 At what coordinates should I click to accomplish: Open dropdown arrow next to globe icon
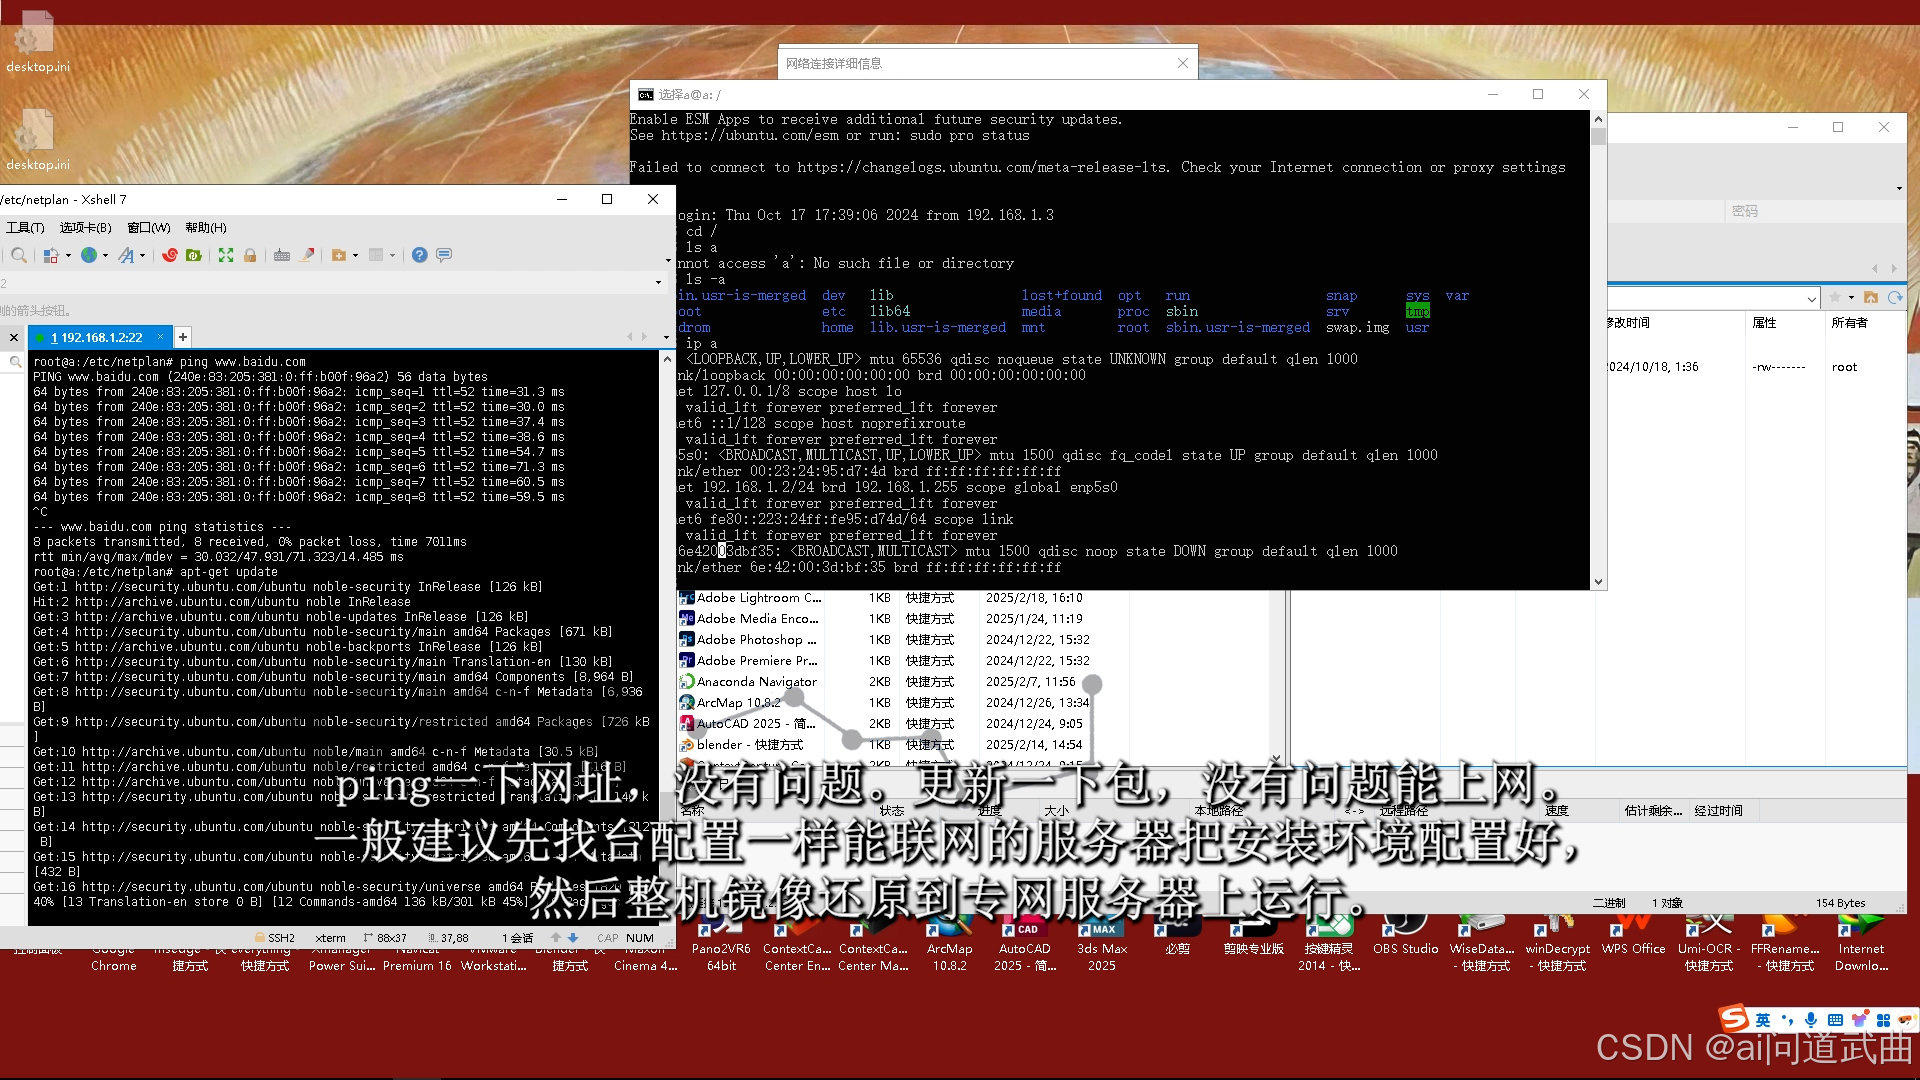[105, 256]
